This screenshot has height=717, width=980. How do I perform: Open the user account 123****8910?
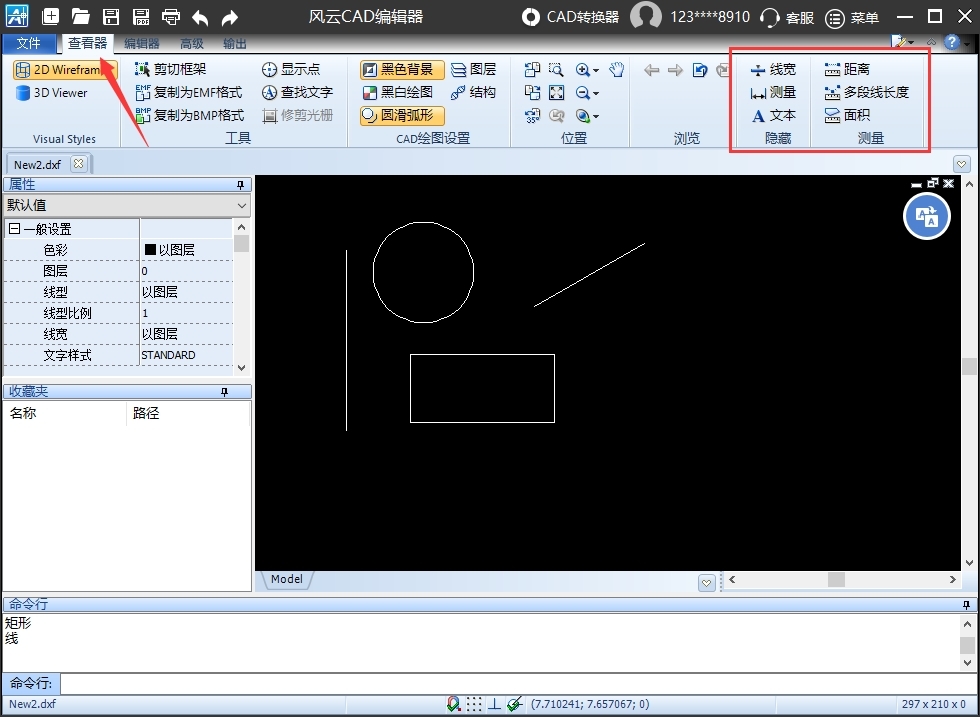(690, 16)
